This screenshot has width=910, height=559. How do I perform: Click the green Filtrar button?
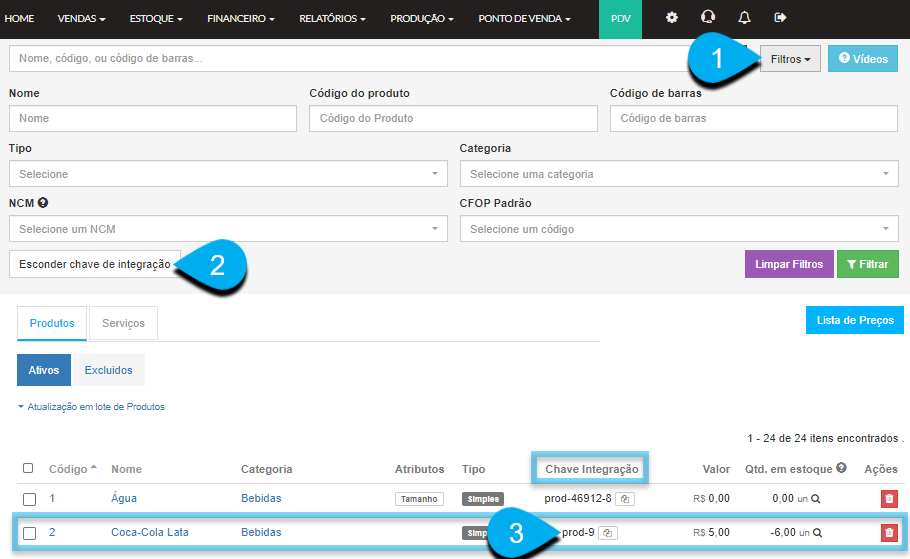click(x=868, y=264)
